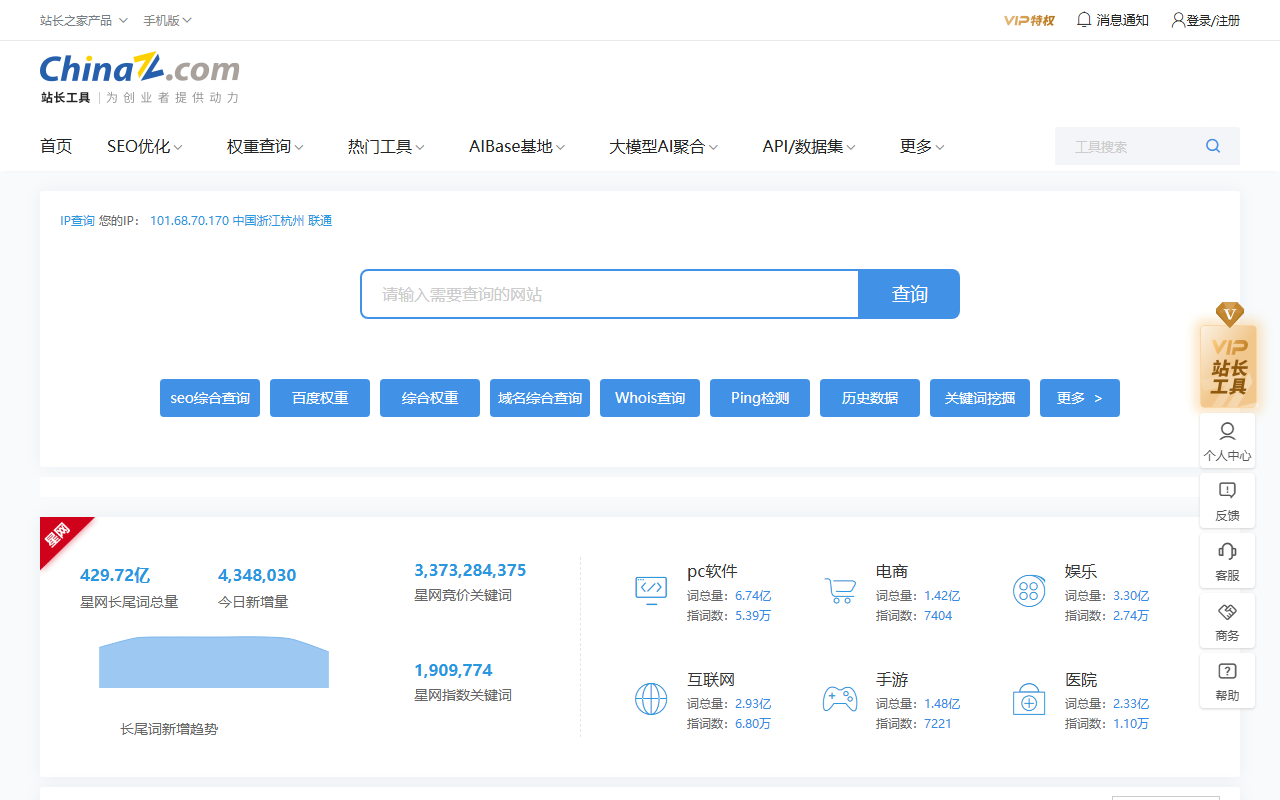
Task: Click the 电商 shopping cart icon
Action: click(840, 590)
